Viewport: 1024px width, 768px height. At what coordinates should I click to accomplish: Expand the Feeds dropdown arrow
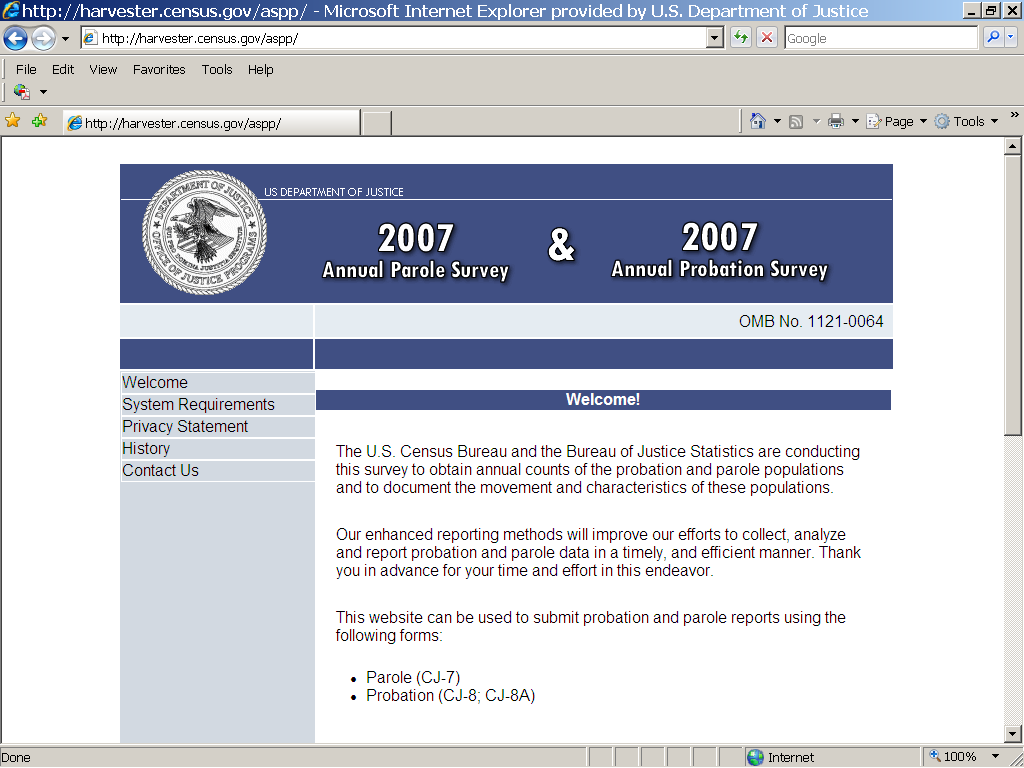tap(816, 121)
